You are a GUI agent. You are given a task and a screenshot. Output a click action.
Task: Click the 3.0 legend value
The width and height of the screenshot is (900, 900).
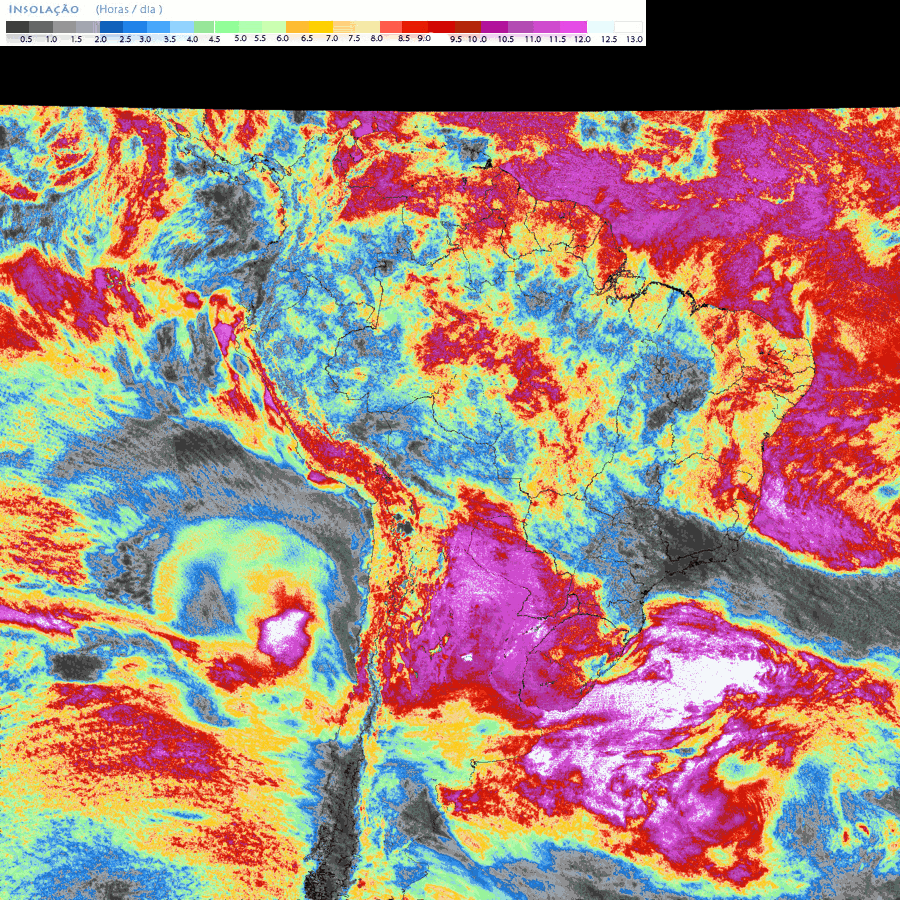click(145, 39)
